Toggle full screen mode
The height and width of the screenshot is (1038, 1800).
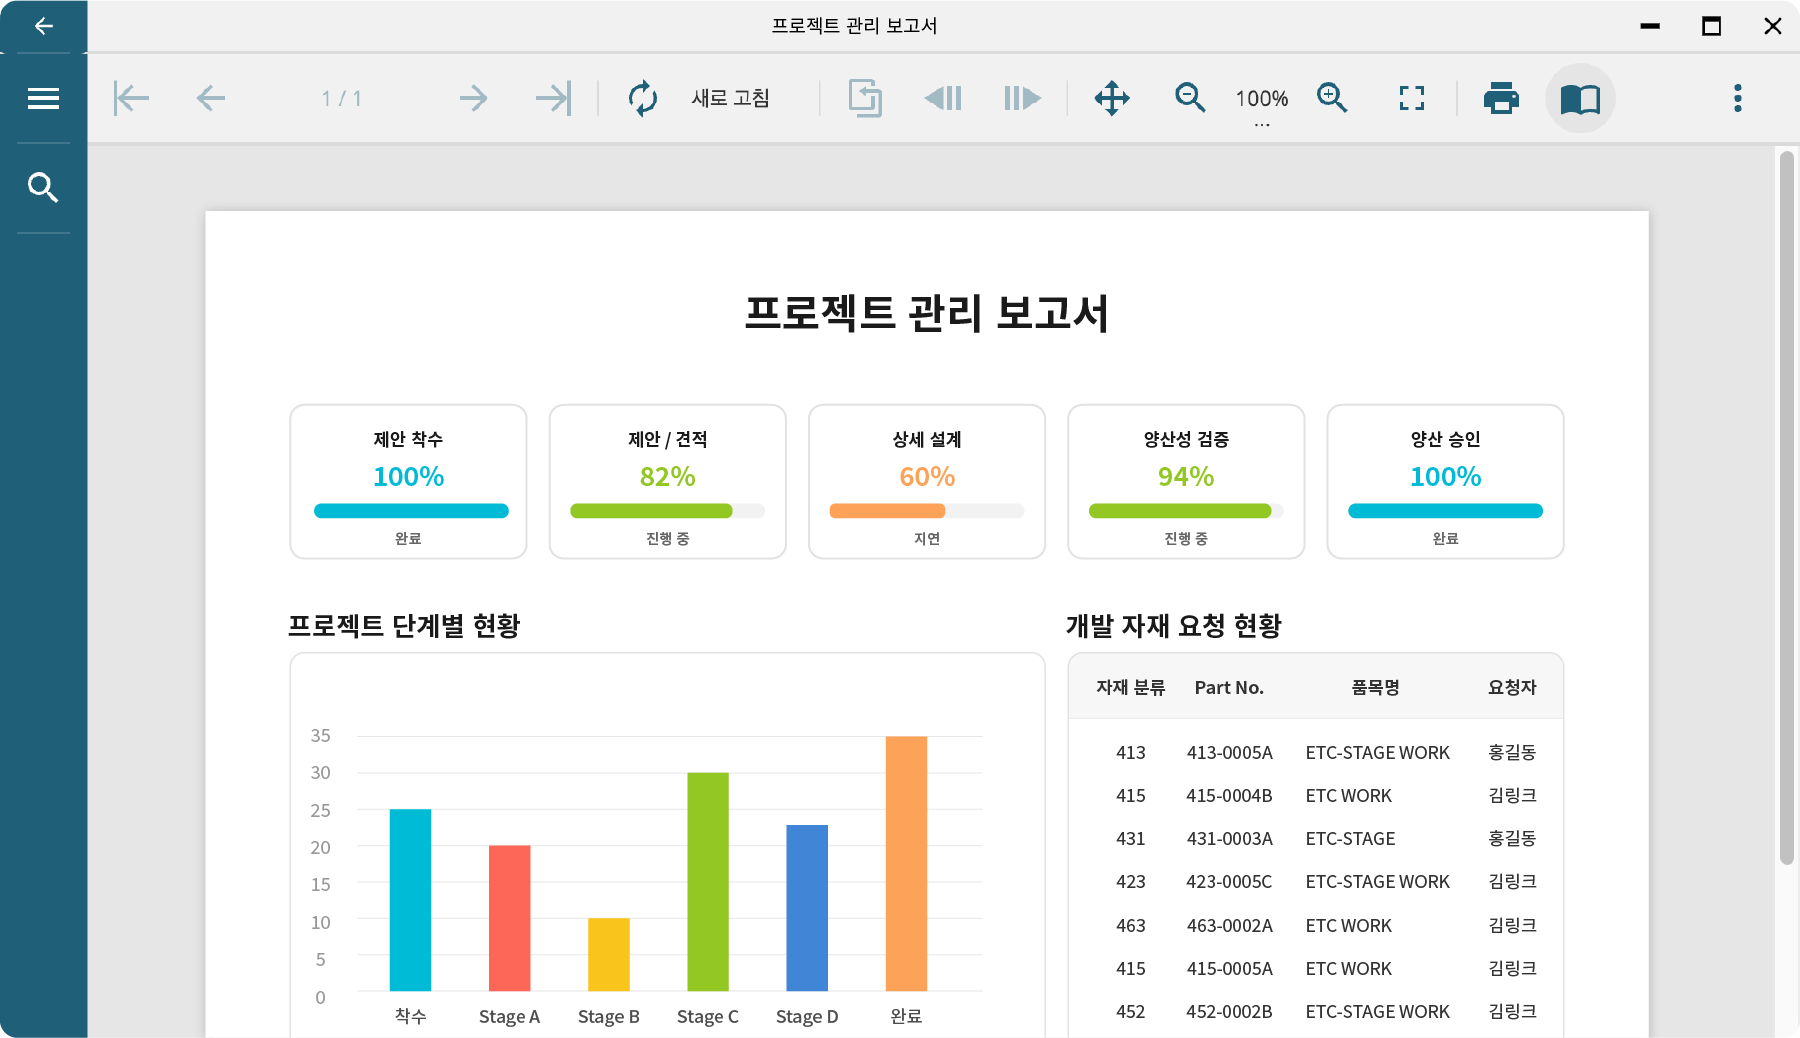tap(1412, 98)
